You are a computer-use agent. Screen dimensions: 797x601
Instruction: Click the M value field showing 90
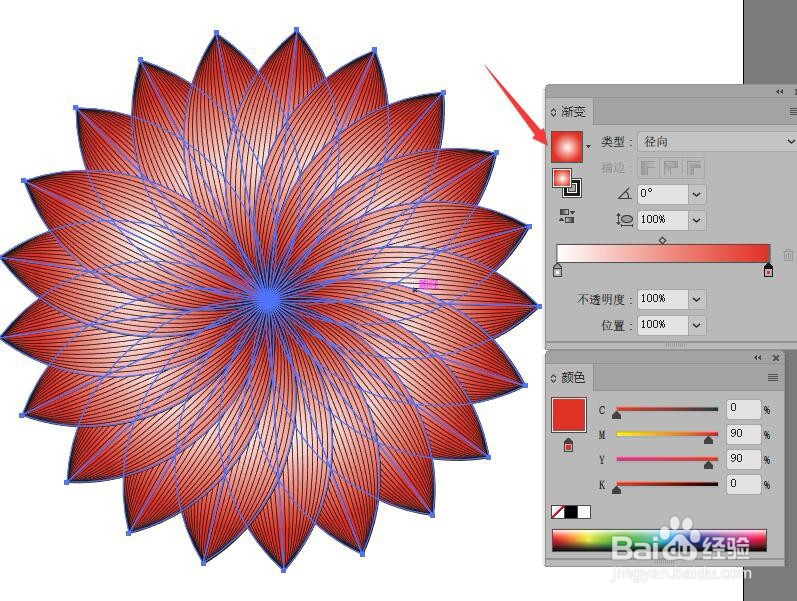(x=744, y=434)
